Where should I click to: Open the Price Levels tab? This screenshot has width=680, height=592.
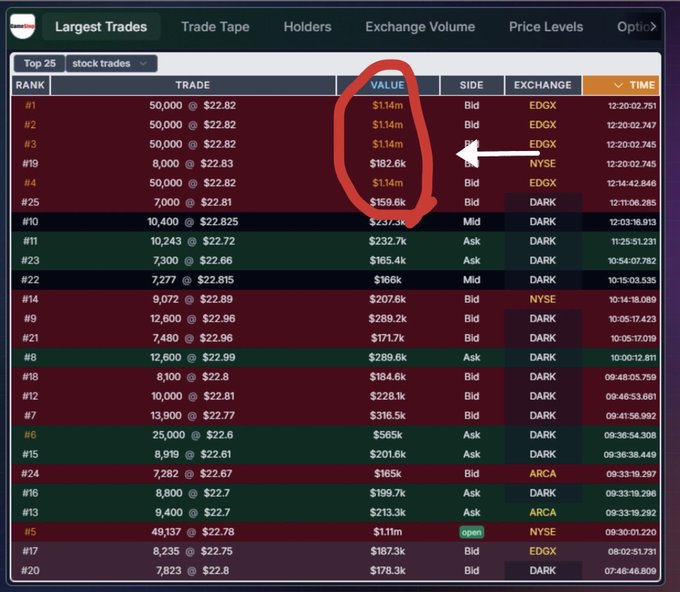tap(546, 27)
